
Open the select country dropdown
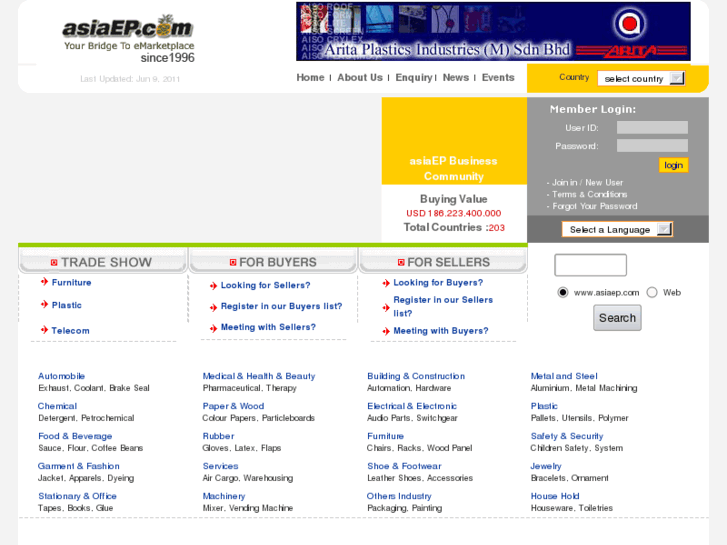(641, 78)
